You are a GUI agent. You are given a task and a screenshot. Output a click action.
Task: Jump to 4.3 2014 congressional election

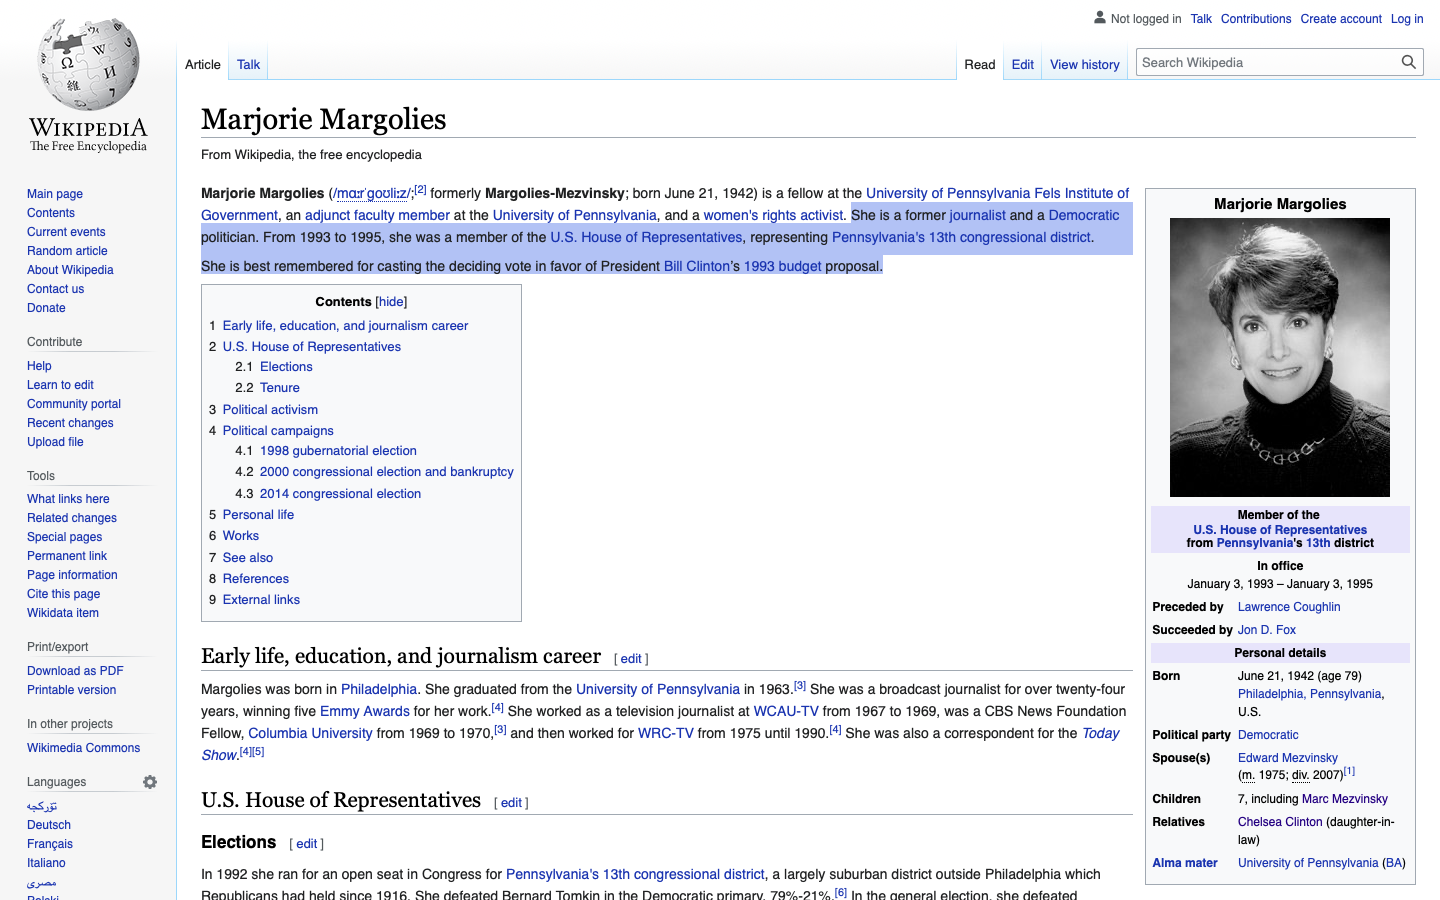[328, 494]
